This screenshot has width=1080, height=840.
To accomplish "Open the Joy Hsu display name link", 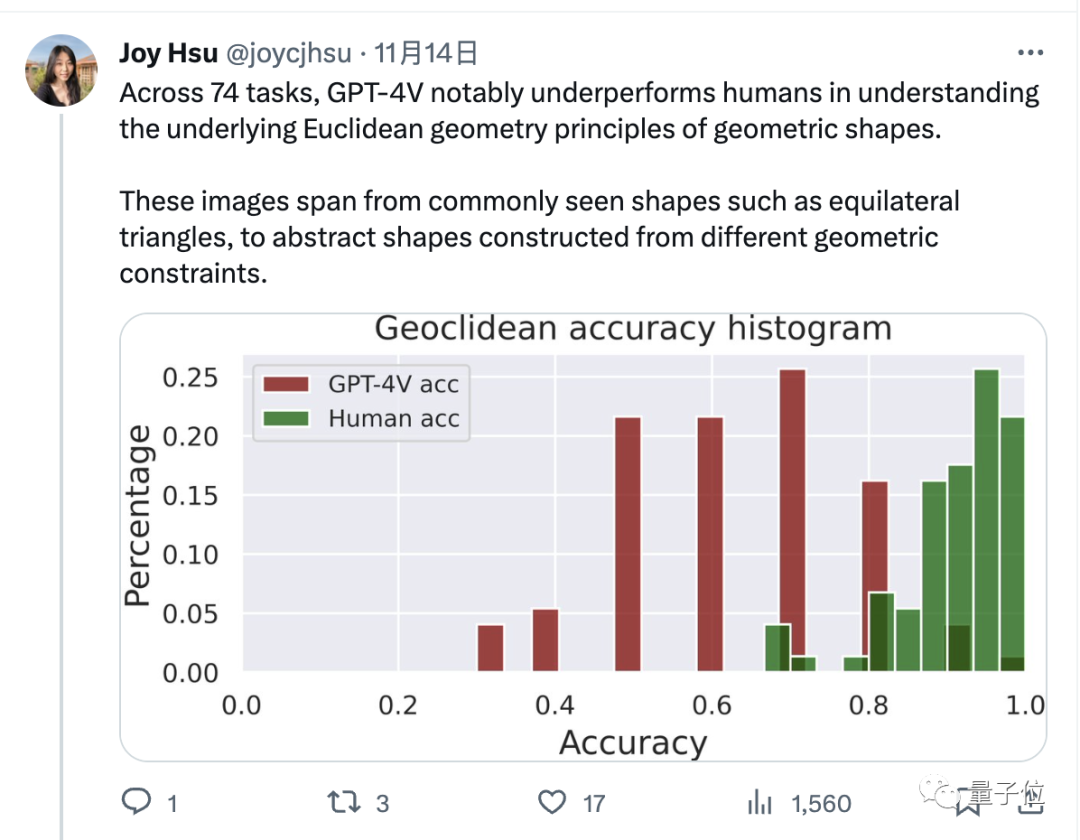I will (x=168, y=53).
